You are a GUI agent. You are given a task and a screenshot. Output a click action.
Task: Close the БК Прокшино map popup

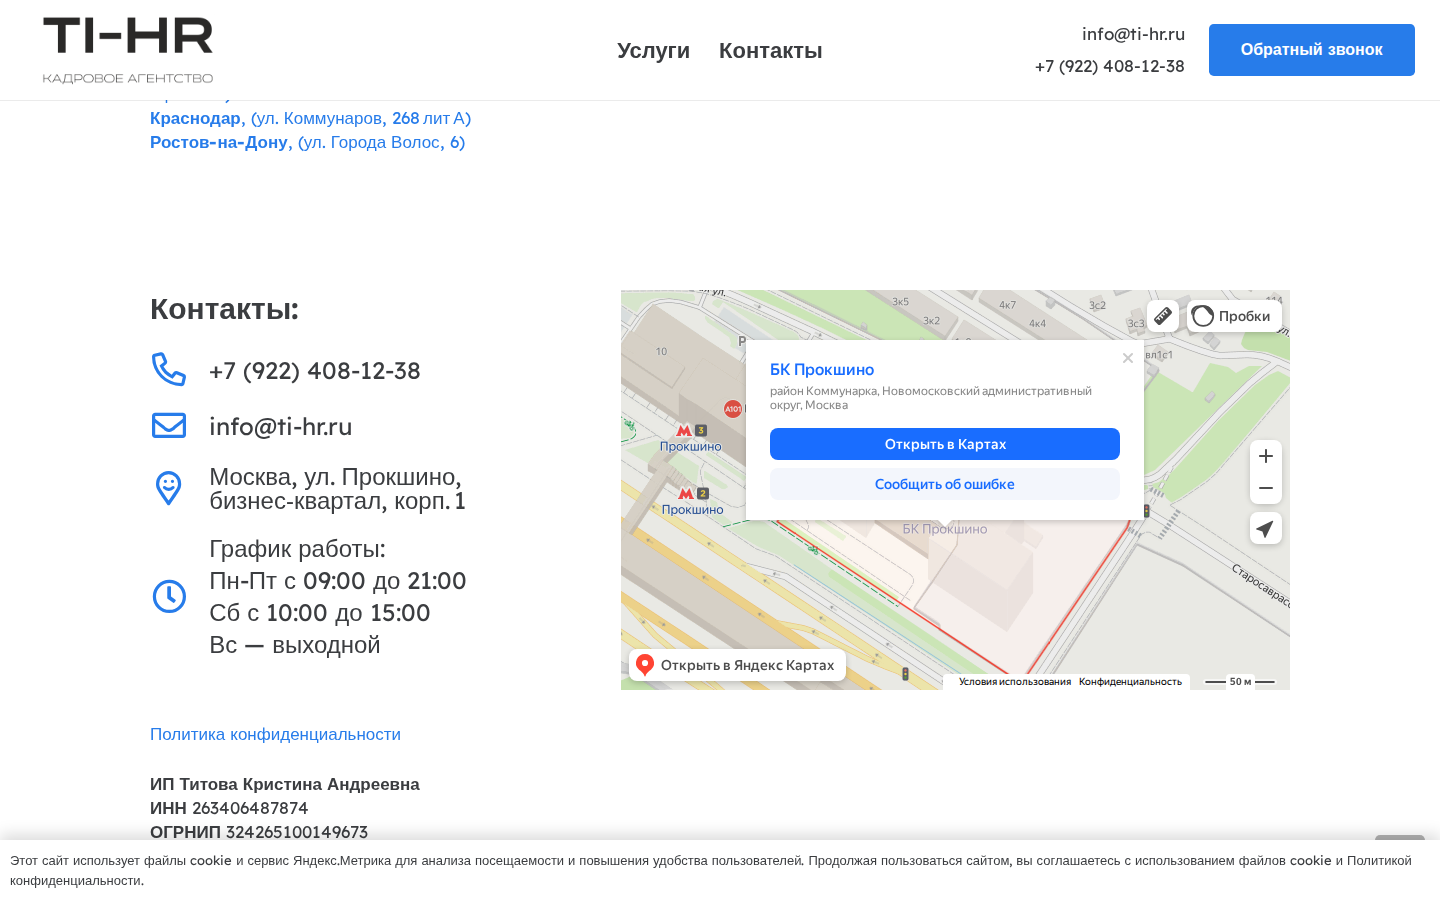coord(1128,358)
